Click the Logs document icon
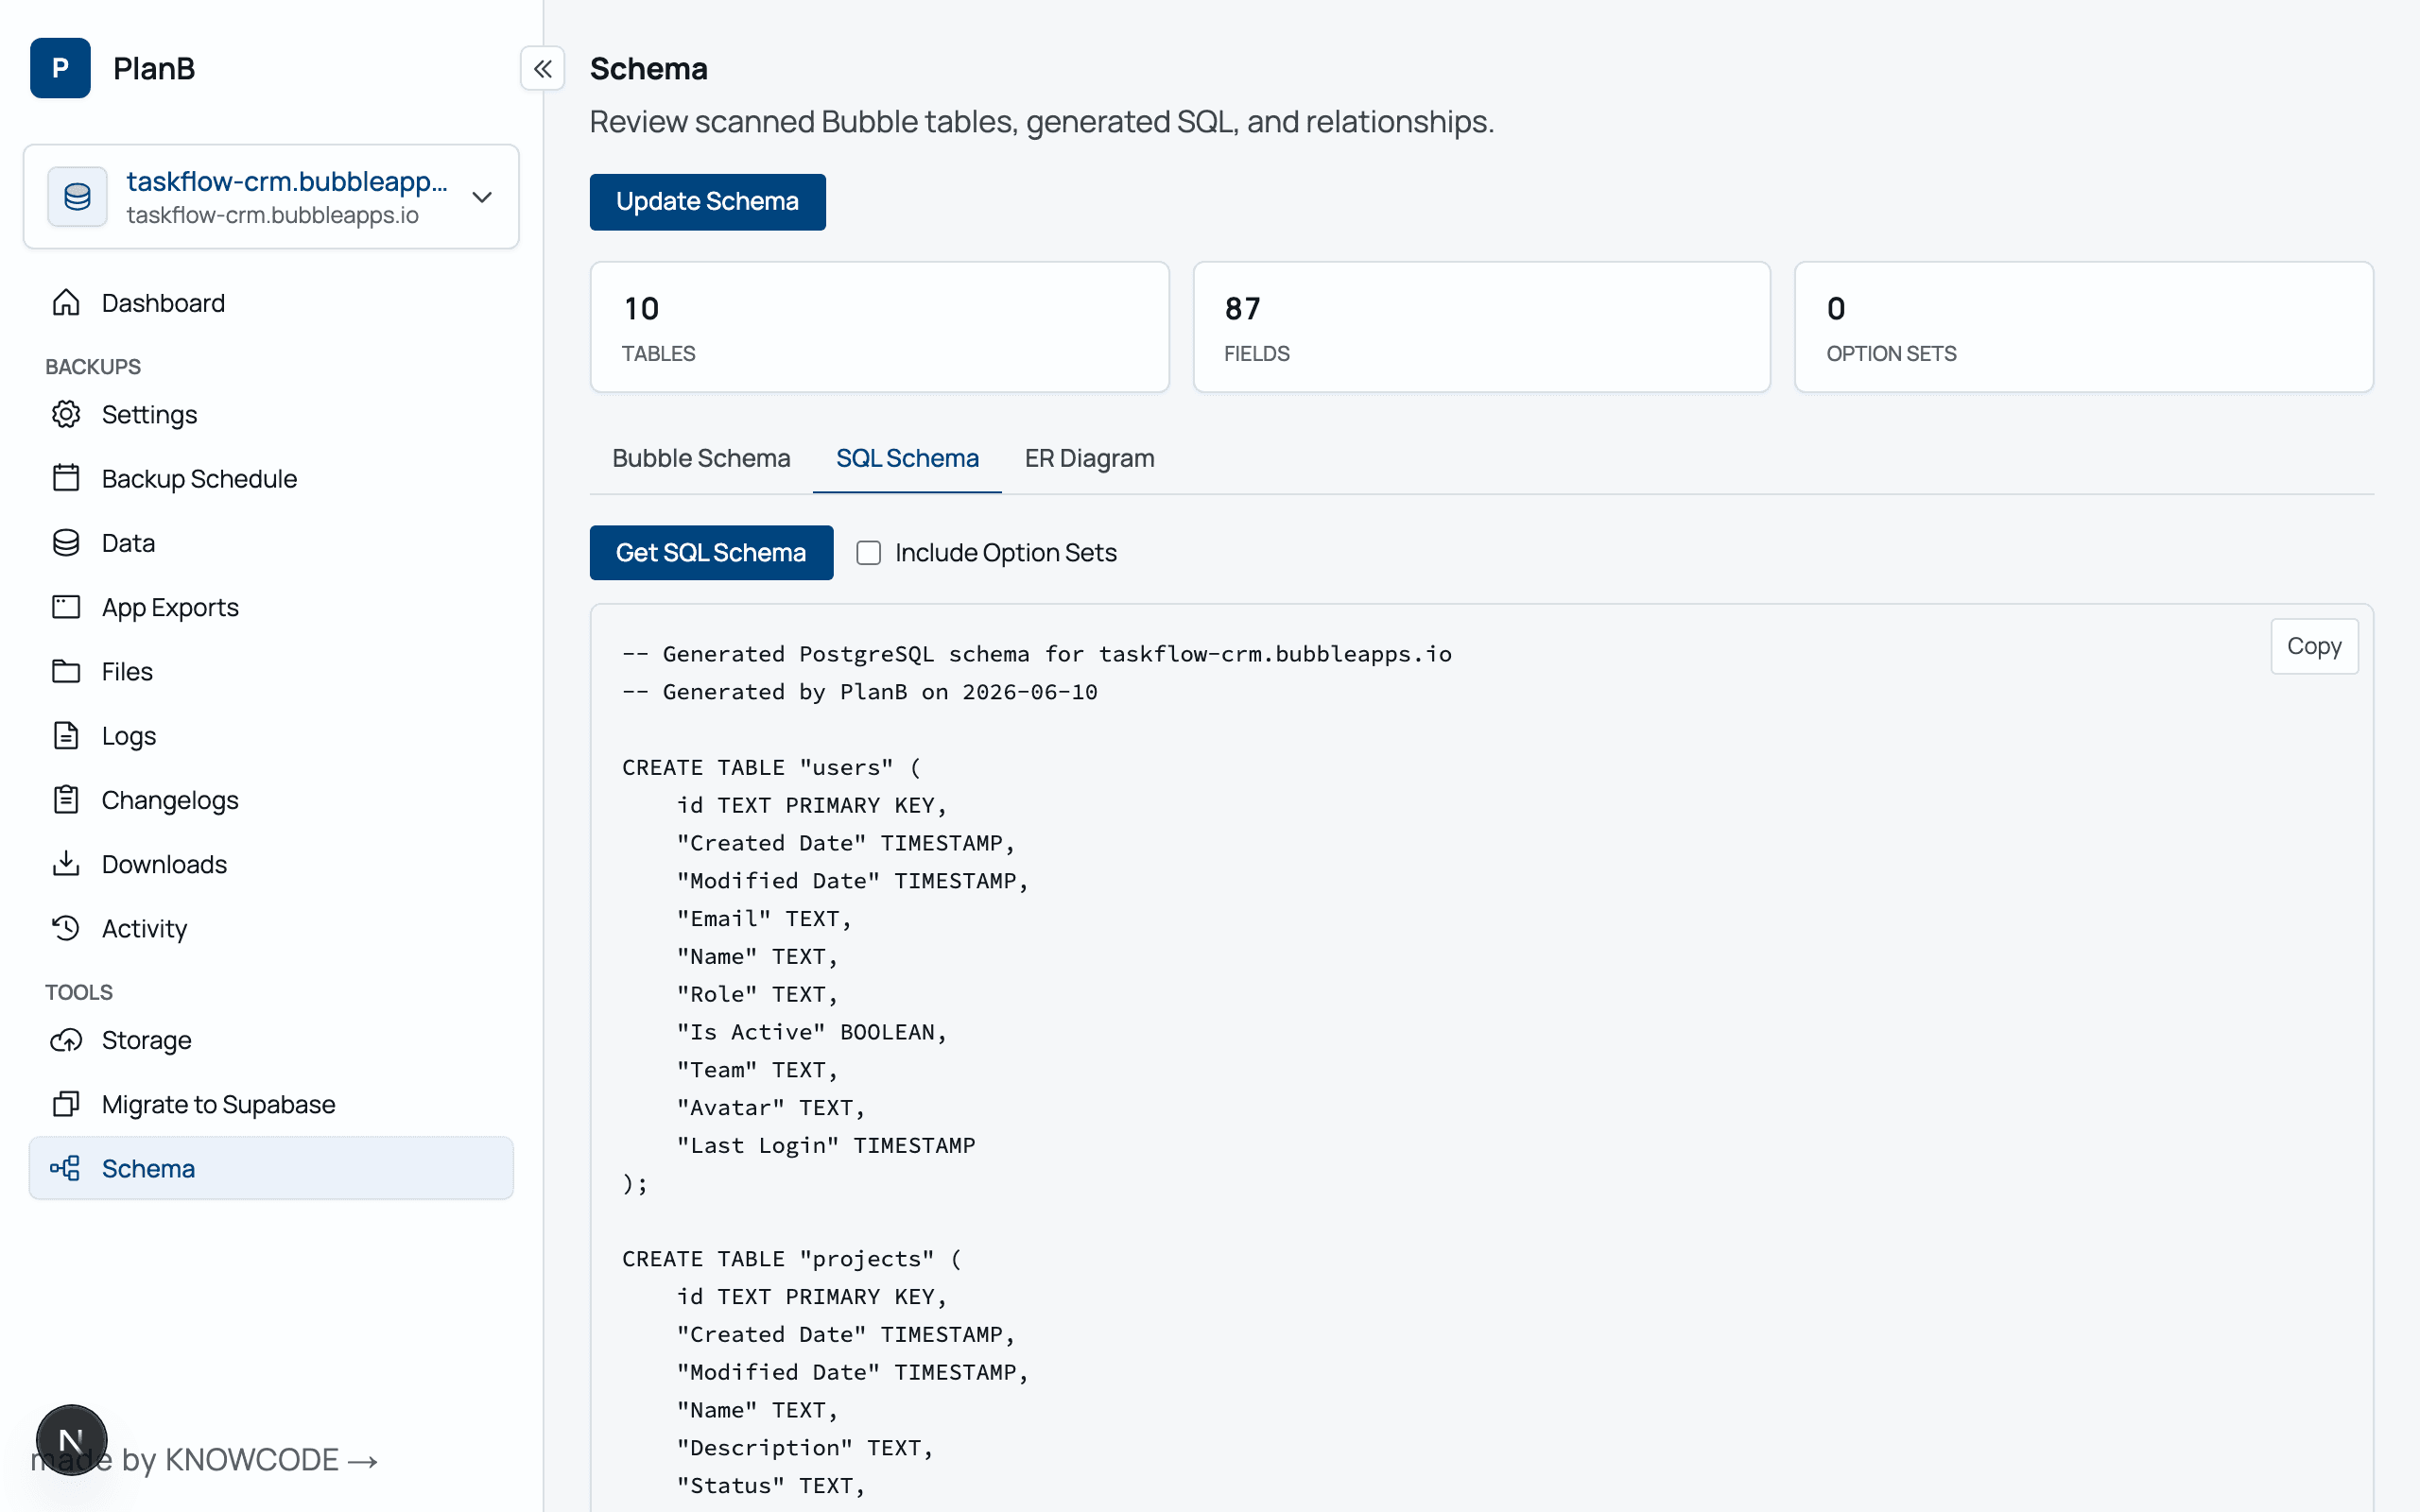Image resolution: width=2420 pixels, height=1512 pixels. click(x=66, y=735)
